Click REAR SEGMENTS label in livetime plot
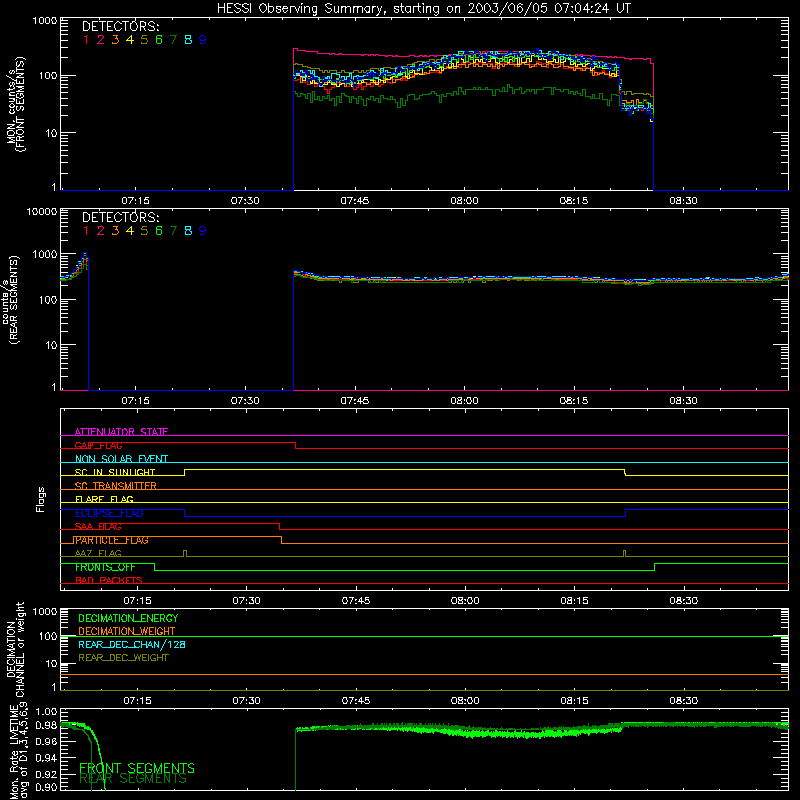800x800 pixels. point(133,779)
